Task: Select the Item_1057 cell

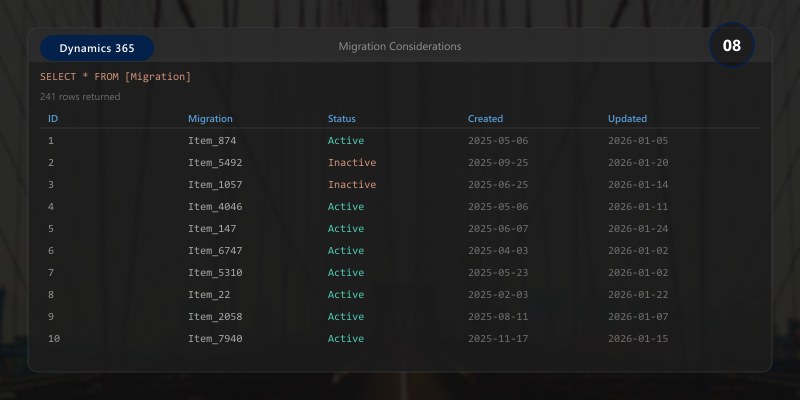Action: (x=215, y=185)
